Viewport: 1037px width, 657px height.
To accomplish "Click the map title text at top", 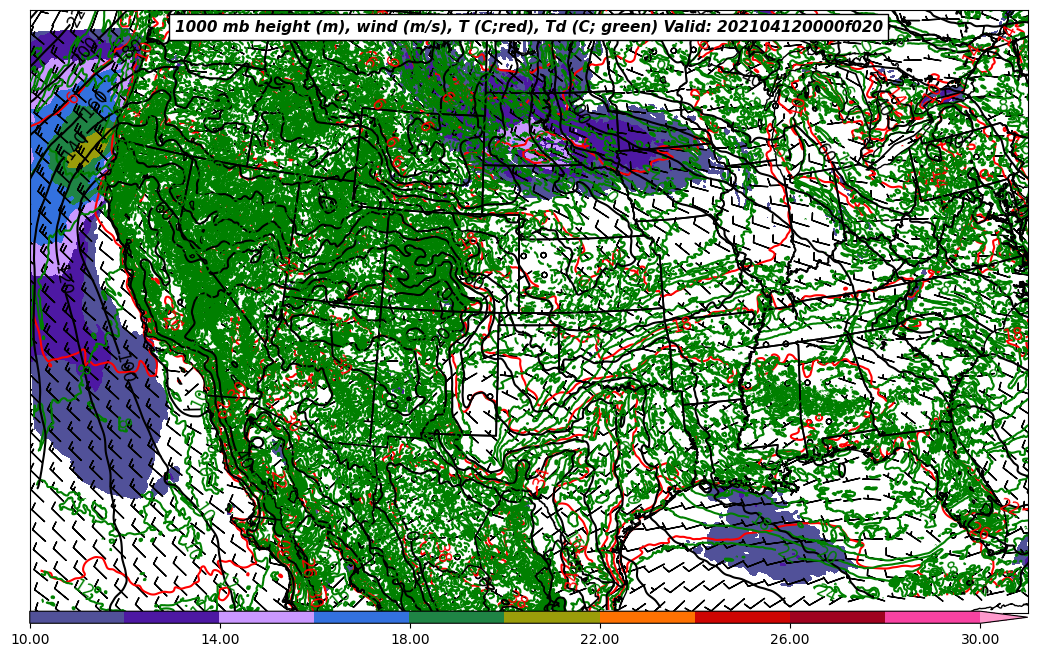I will (529, 27).
